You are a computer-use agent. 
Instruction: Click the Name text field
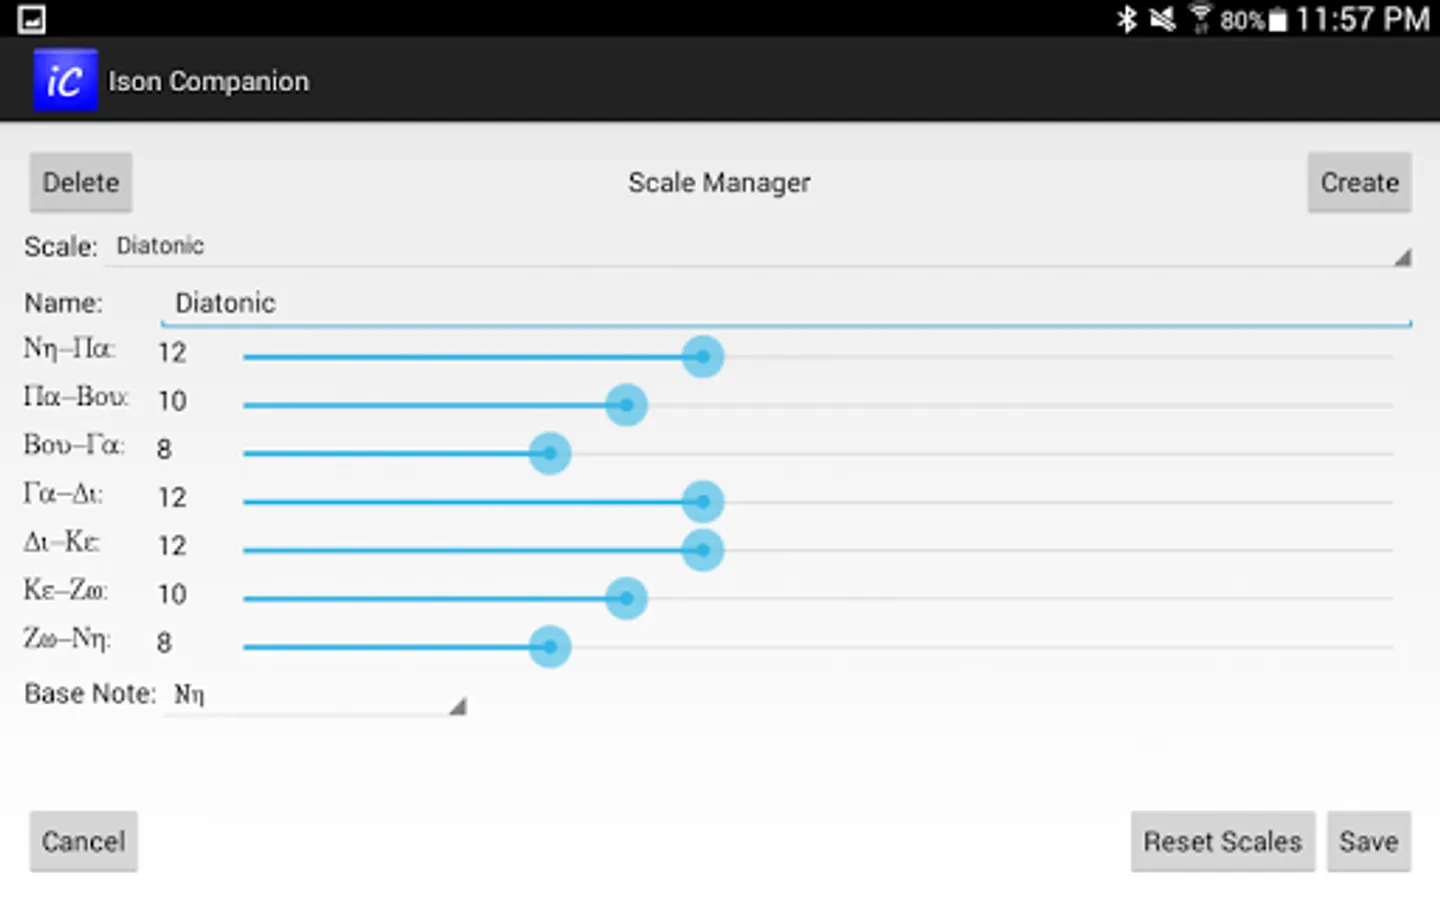coord(786,304)
